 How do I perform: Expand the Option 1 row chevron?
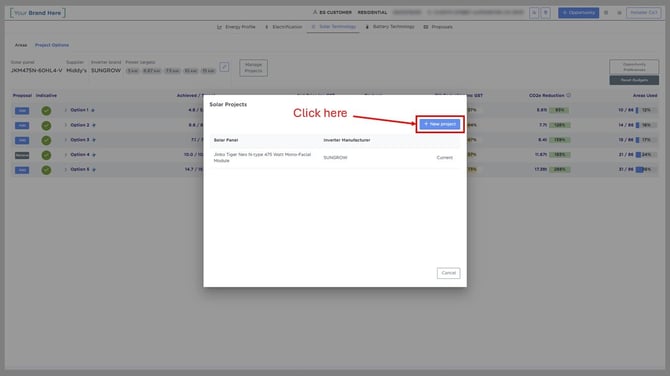[x=66, y=110]
